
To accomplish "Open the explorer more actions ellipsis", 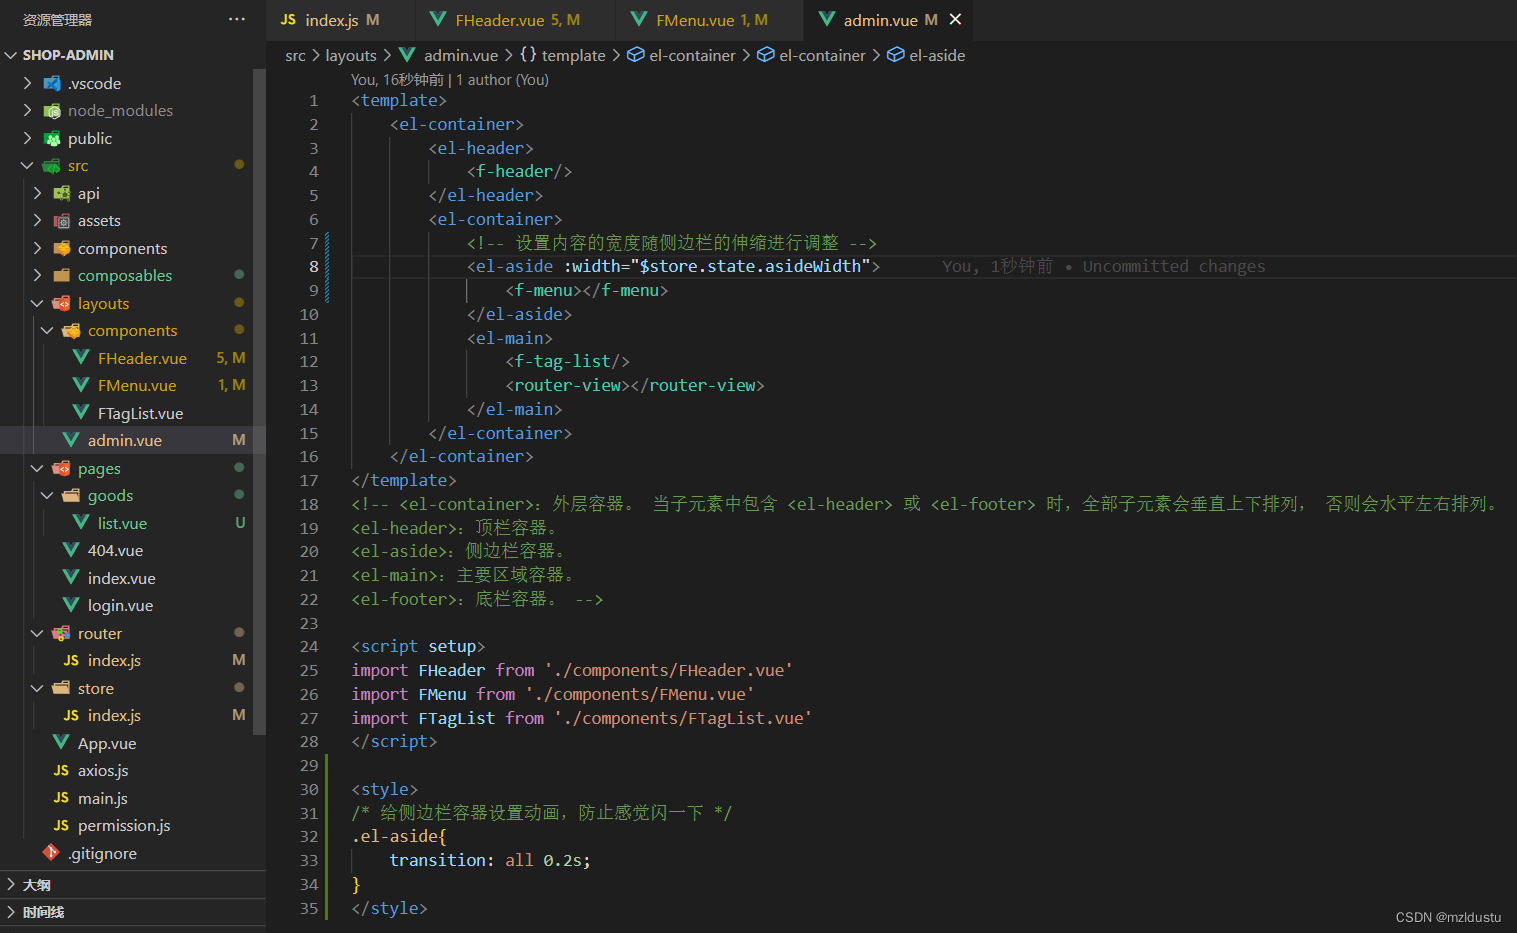I will 237,19.
